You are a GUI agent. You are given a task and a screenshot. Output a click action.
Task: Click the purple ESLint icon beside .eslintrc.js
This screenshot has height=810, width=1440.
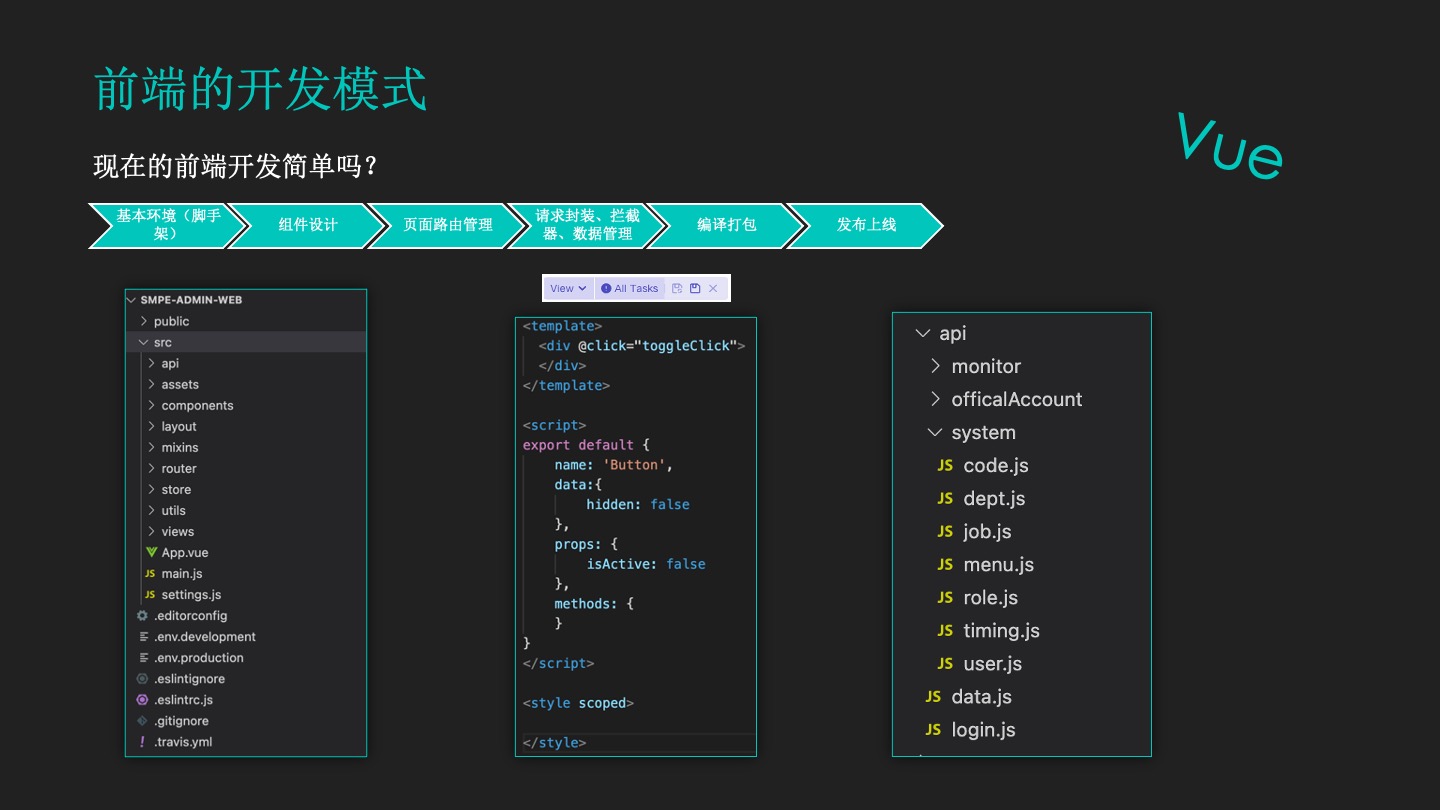142,699
